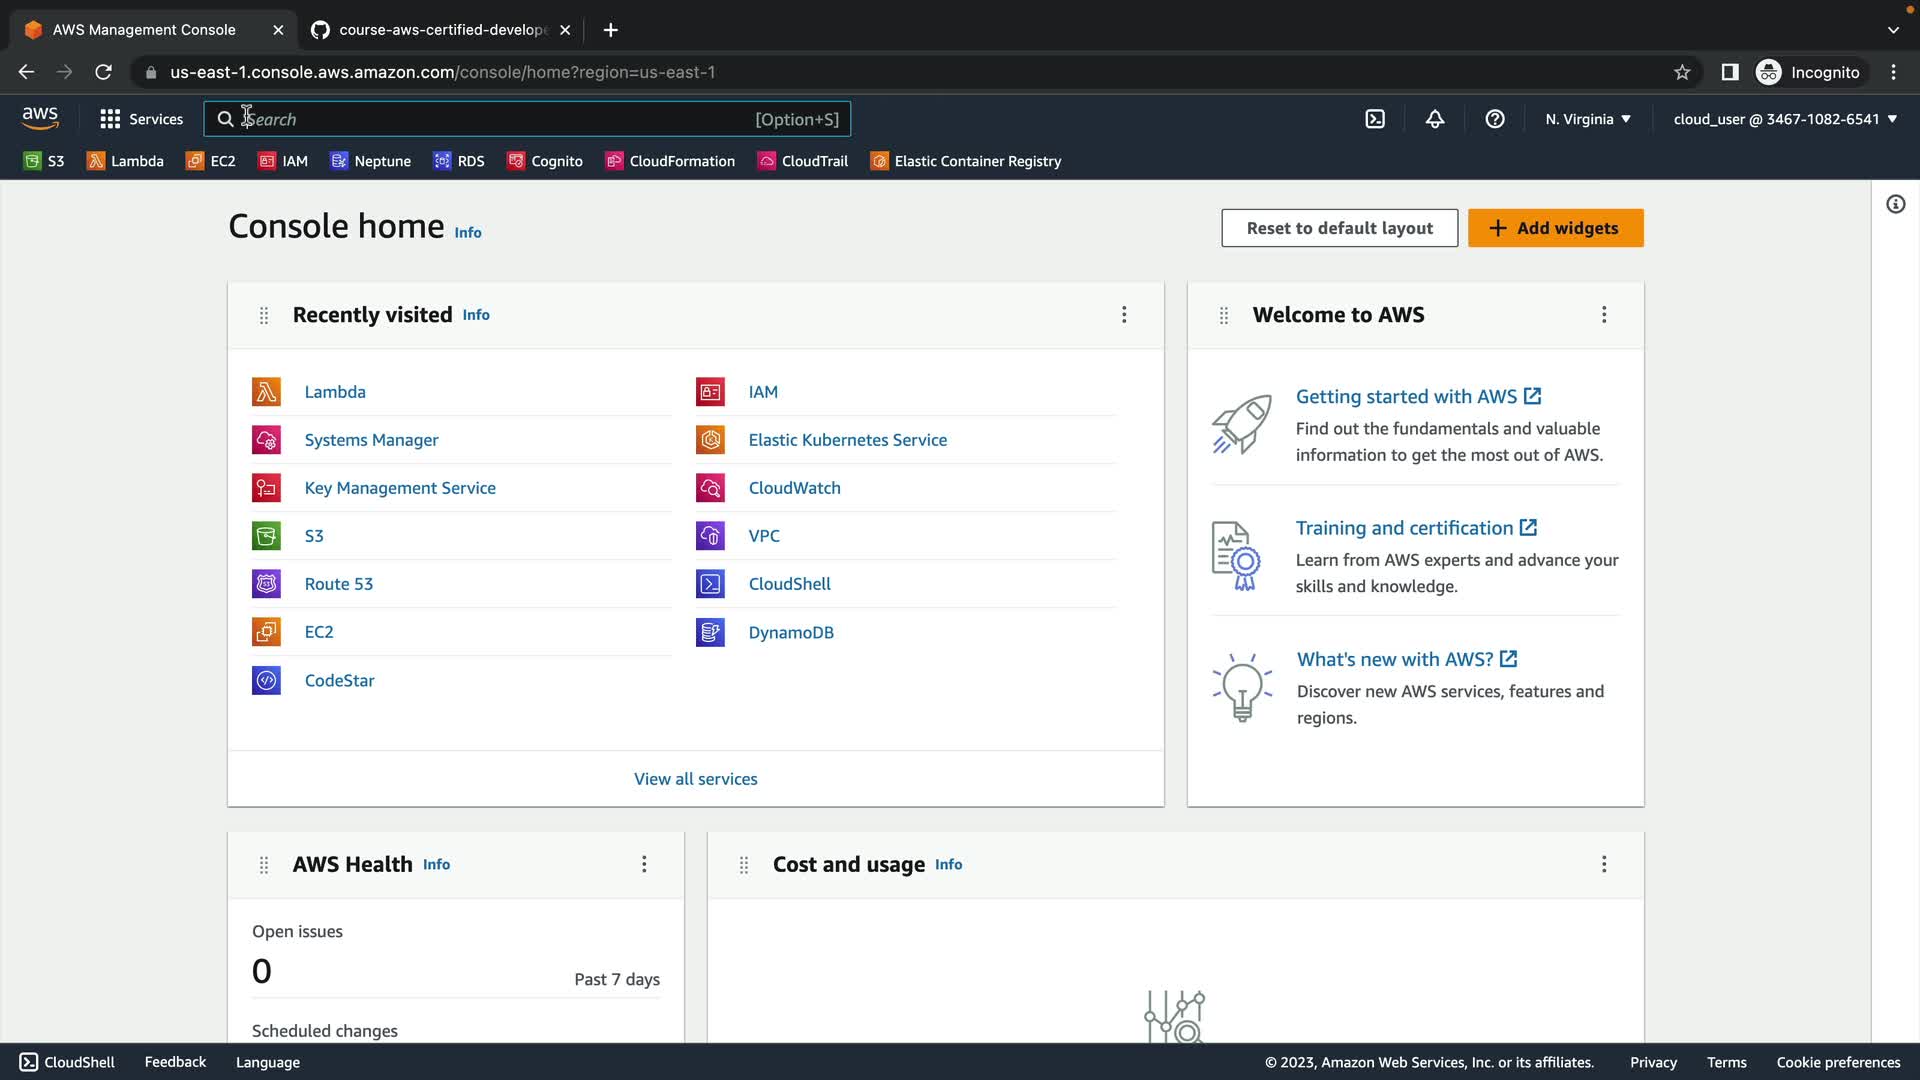
Task: Click the Reset to default layout button
Action: (x=1339, y=228)
